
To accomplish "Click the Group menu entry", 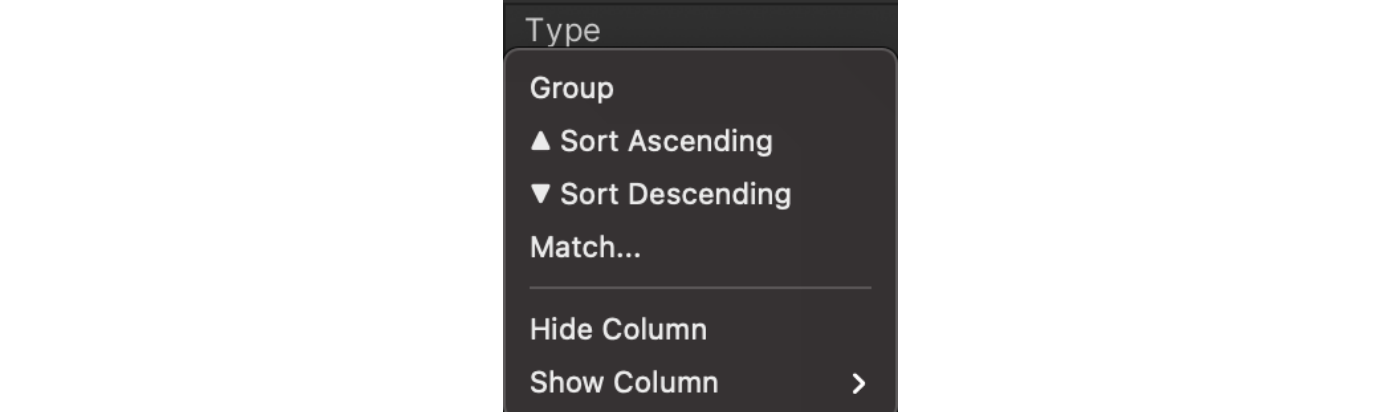I will pyautogui.click(x=571, y=89).
